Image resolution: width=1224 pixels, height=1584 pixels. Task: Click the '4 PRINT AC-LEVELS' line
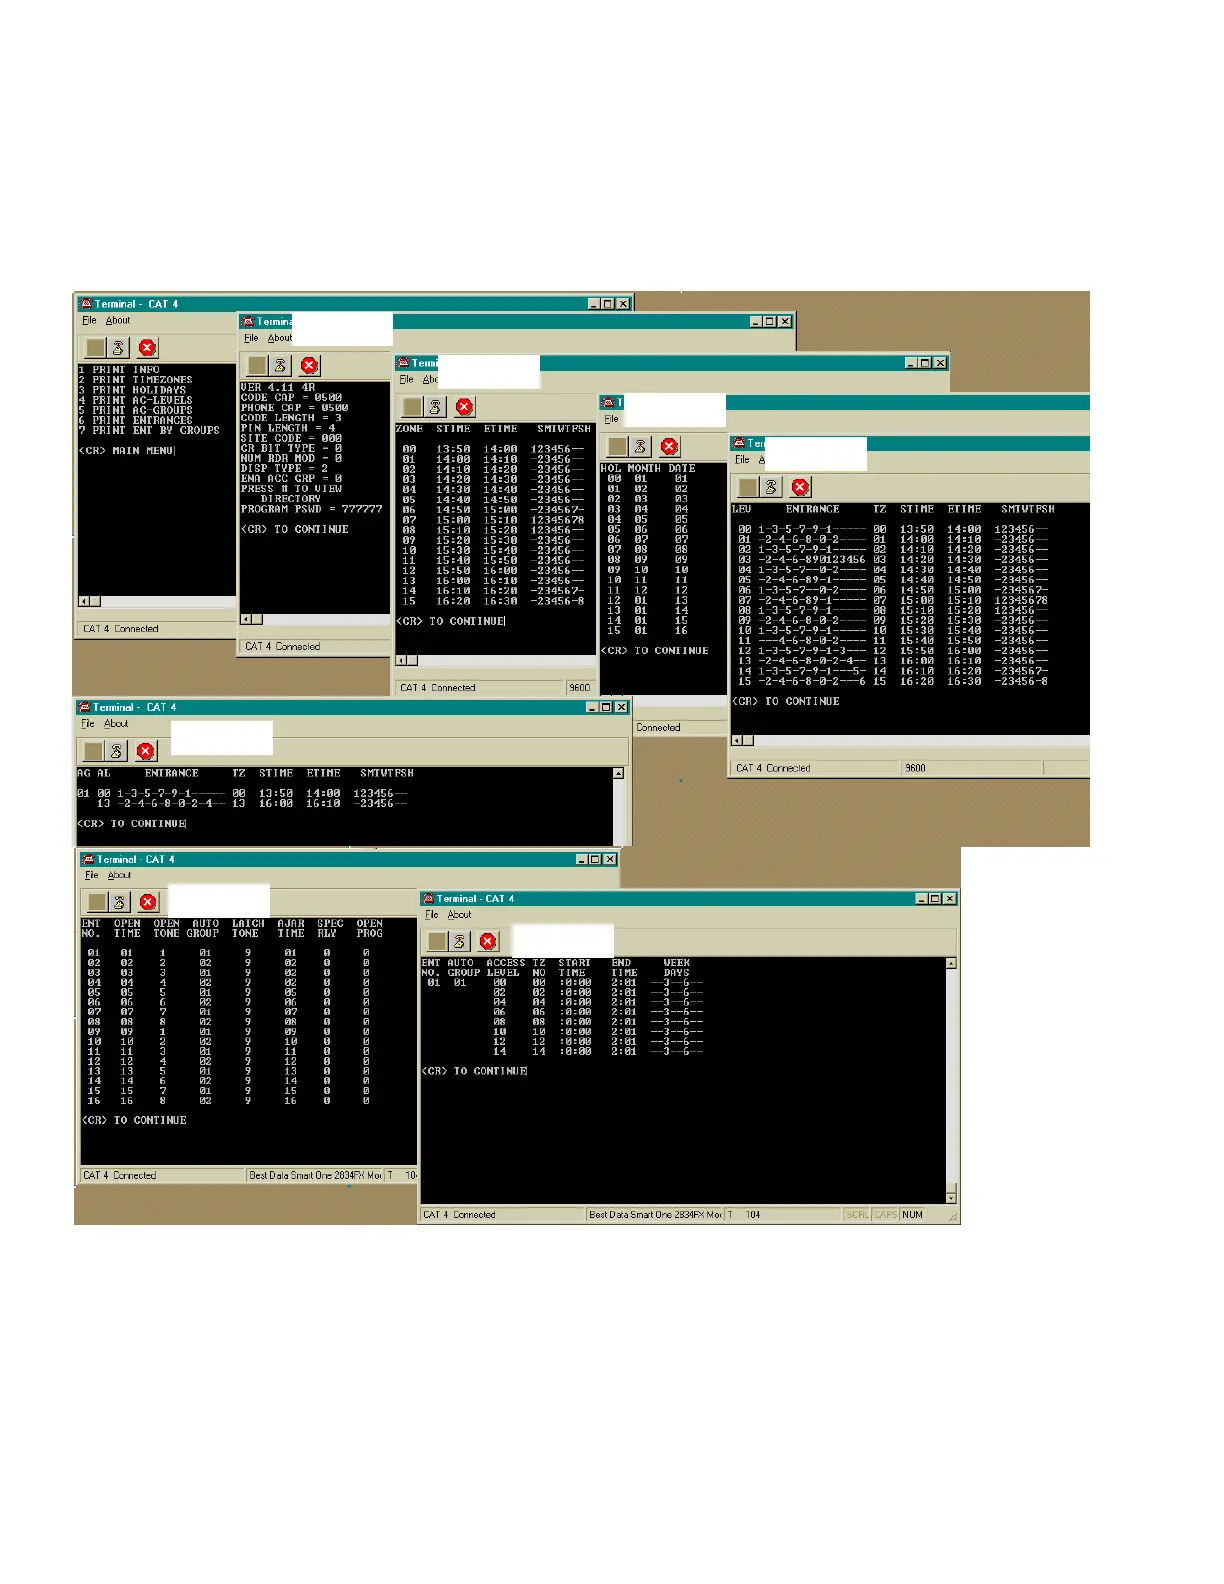point(135,400)
